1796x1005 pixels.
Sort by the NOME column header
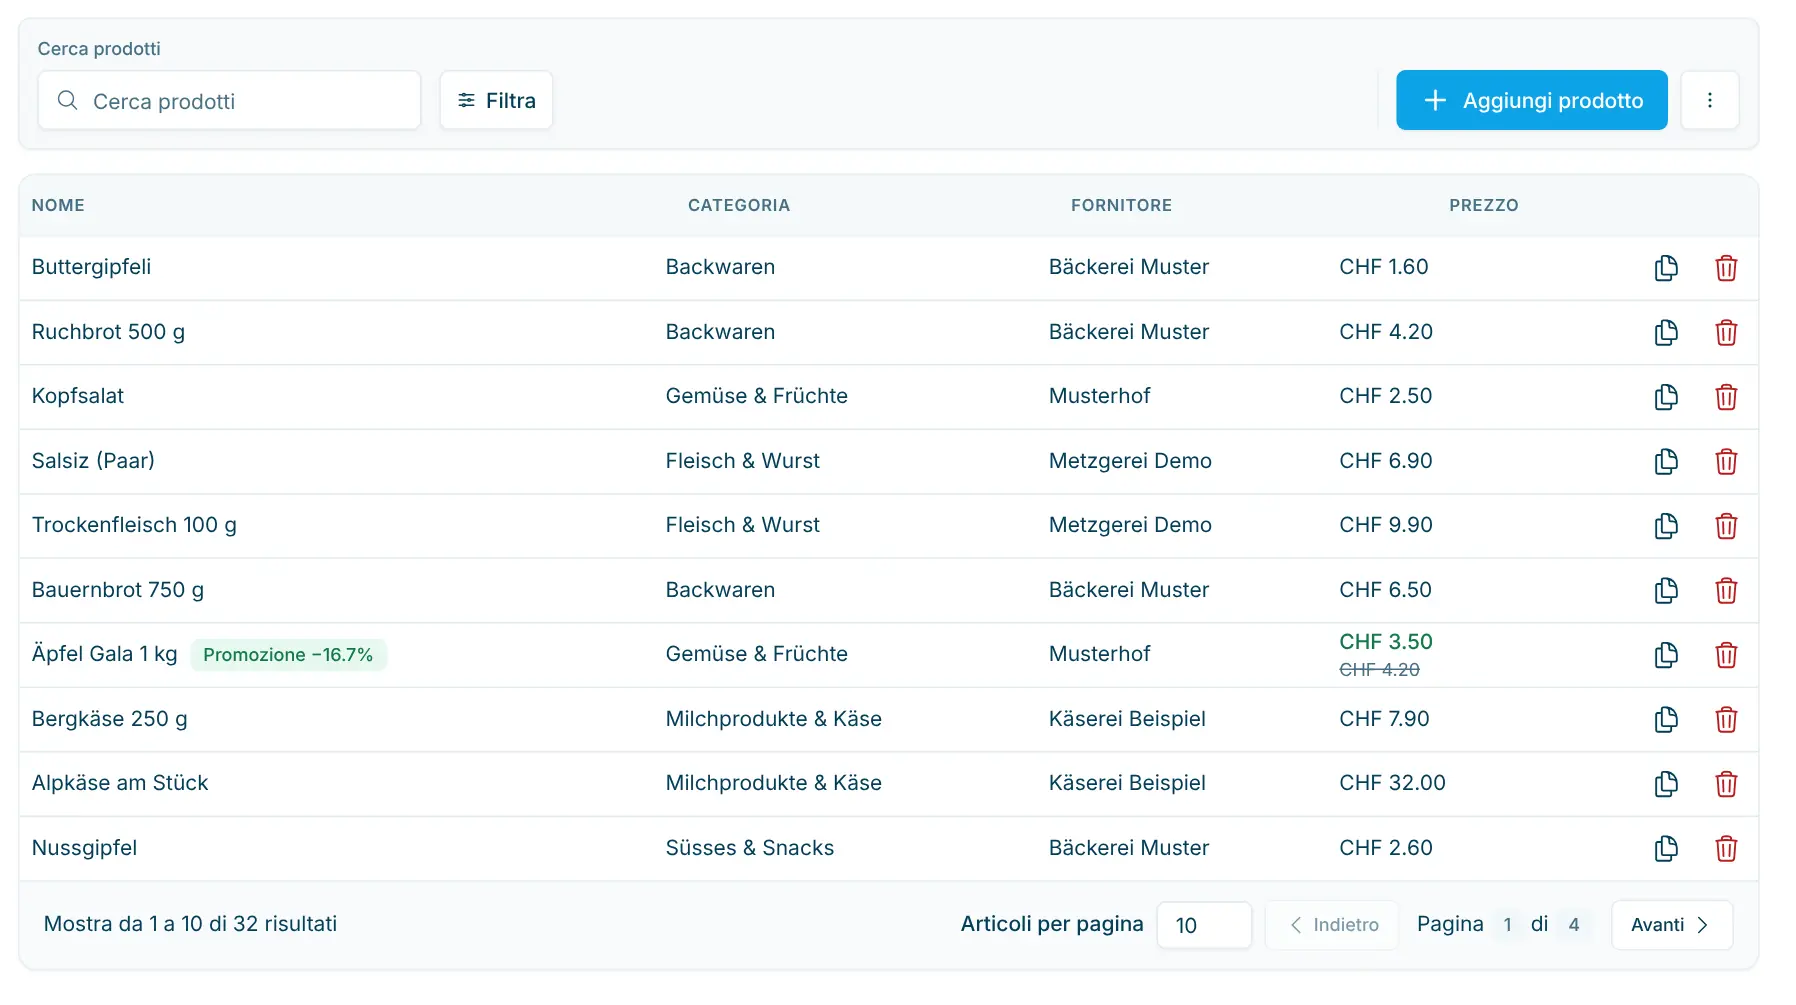[x=58, y=205]
